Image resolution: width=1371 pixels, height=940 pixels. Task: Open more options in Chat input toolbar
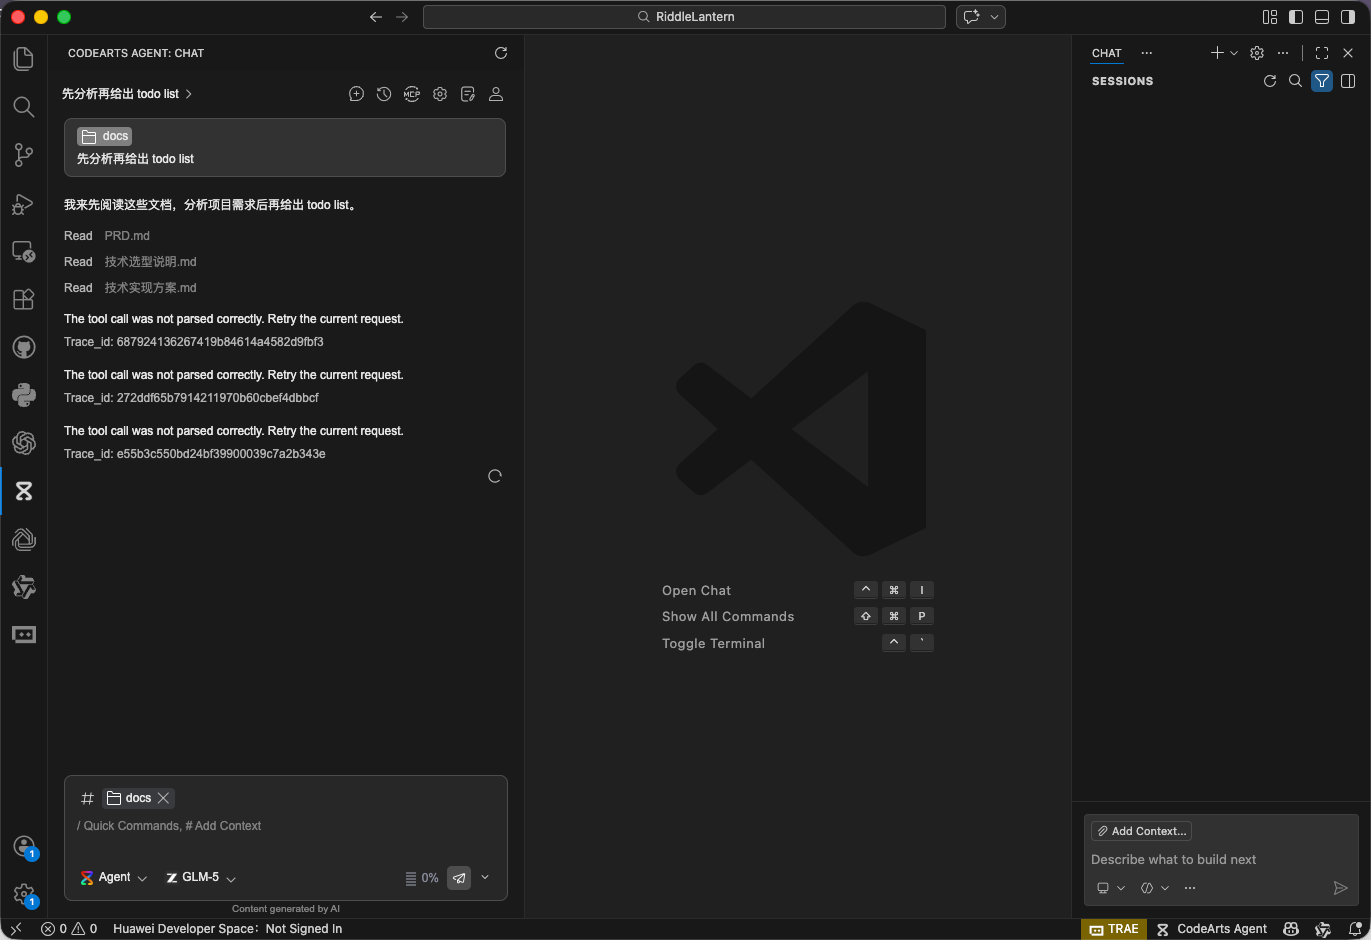(x=1190, y=888)
